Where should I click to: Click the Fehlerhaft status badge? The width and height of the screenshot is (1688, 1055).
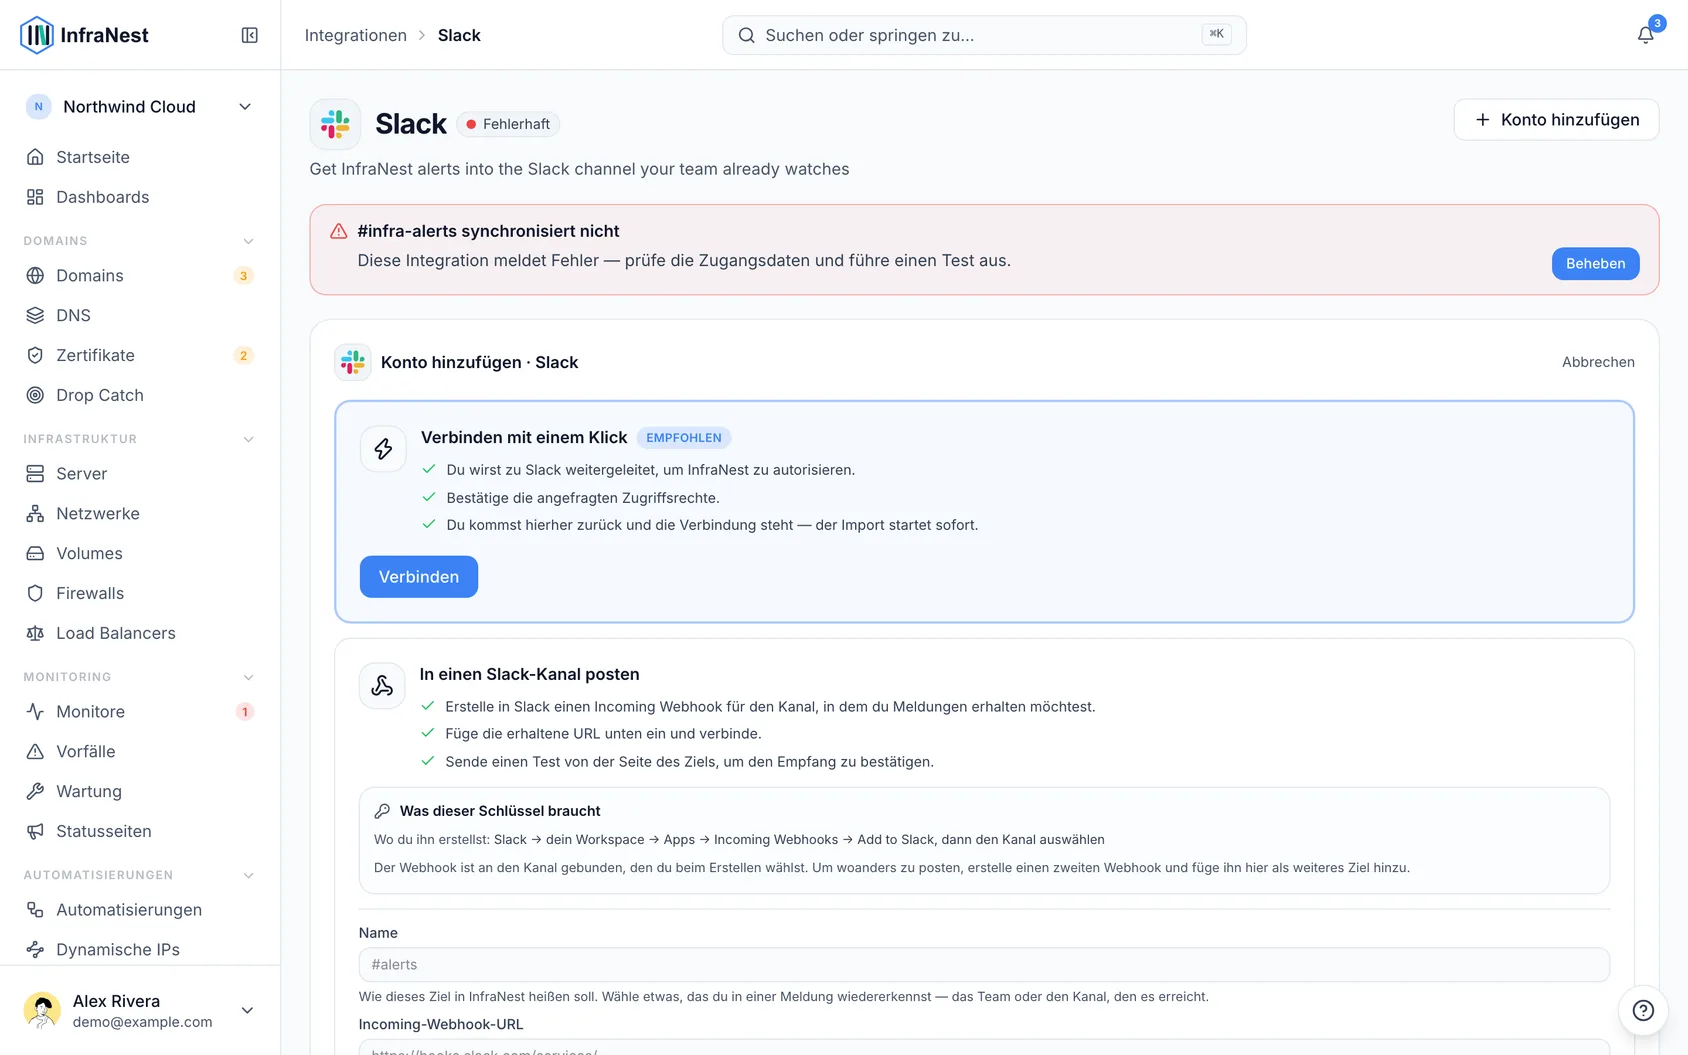(x=508, y=124)
